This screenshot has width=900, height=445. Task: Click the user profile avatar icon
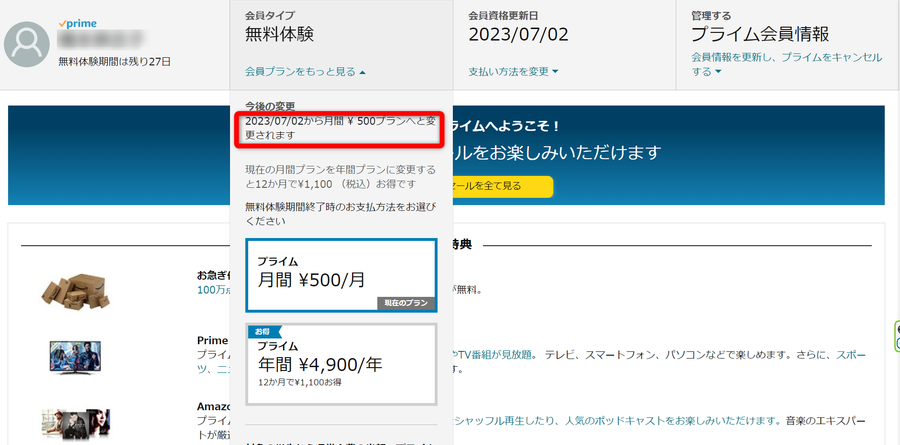pyautogui.click(x=26, y=44)
